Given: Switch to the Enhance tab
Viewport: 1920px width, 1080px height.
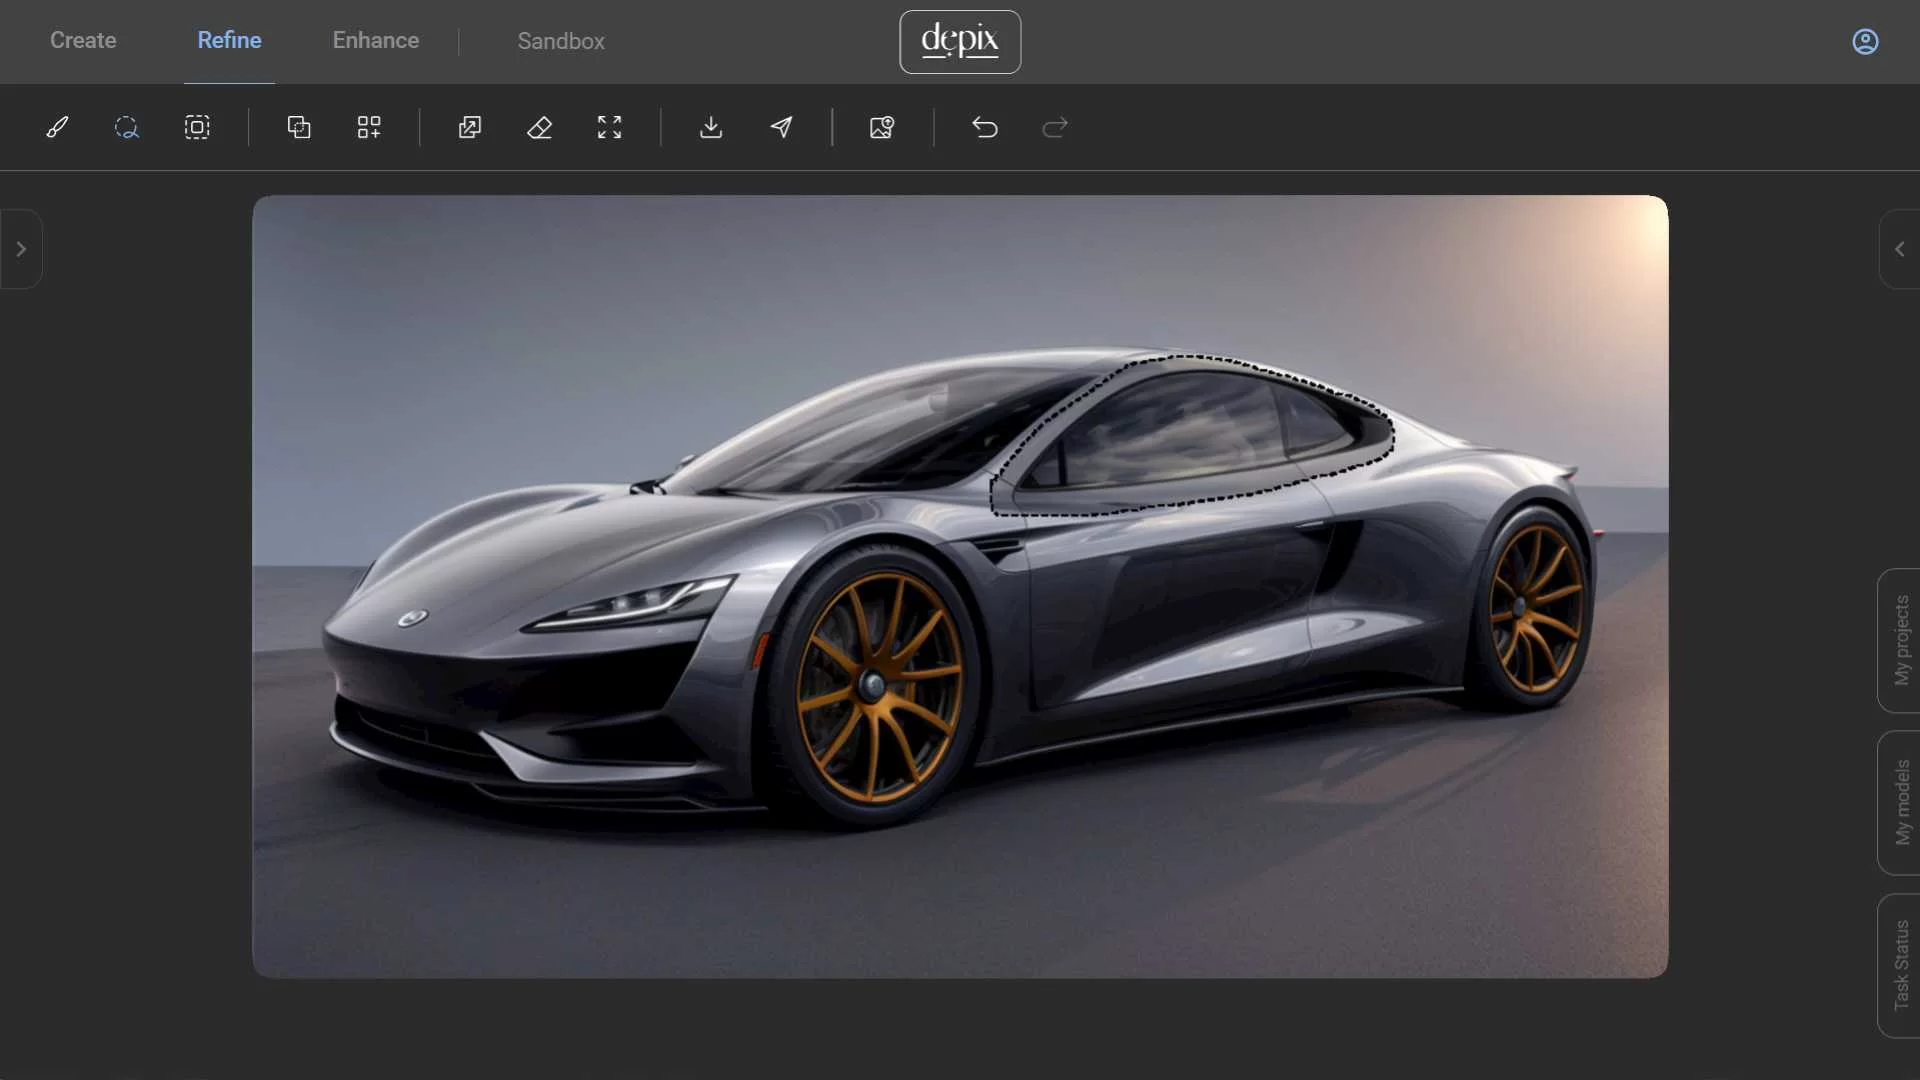Looking at the screenshot, I should (375, 41).
